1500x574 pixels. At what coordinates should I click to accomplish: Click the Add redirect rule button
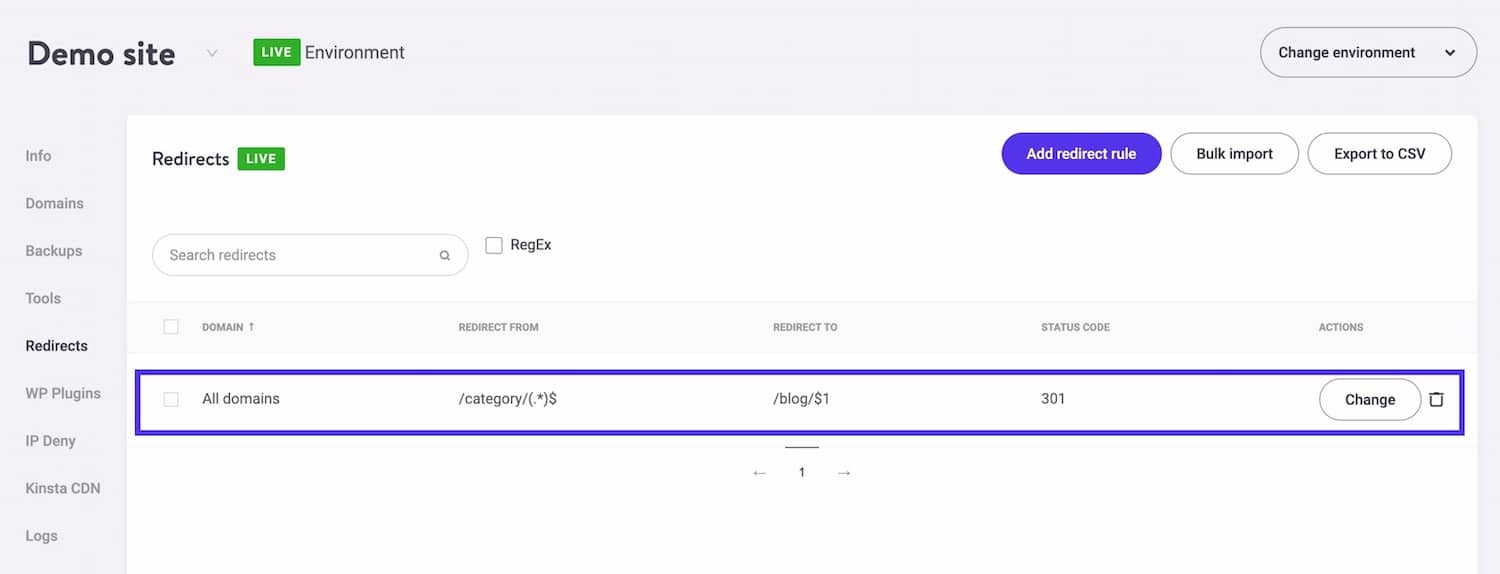[1081, 154]
